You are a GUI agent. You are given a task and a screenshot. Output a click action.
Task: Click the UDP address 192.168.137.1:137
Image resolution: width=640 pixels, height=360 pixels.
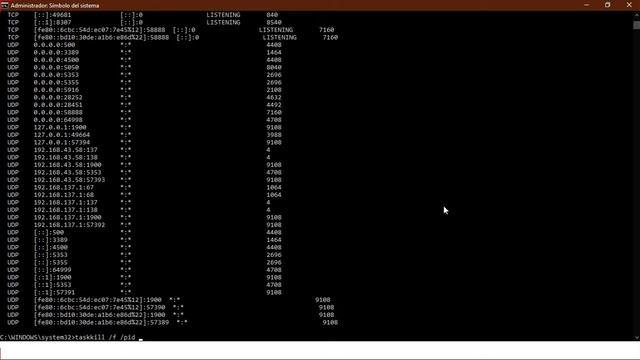pyautogui.click(x=66, y=202)
